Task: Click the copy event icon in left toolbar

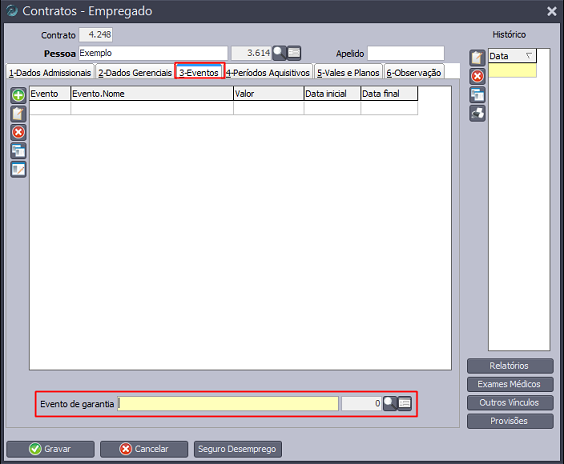Action: click(x=18, y=151)
